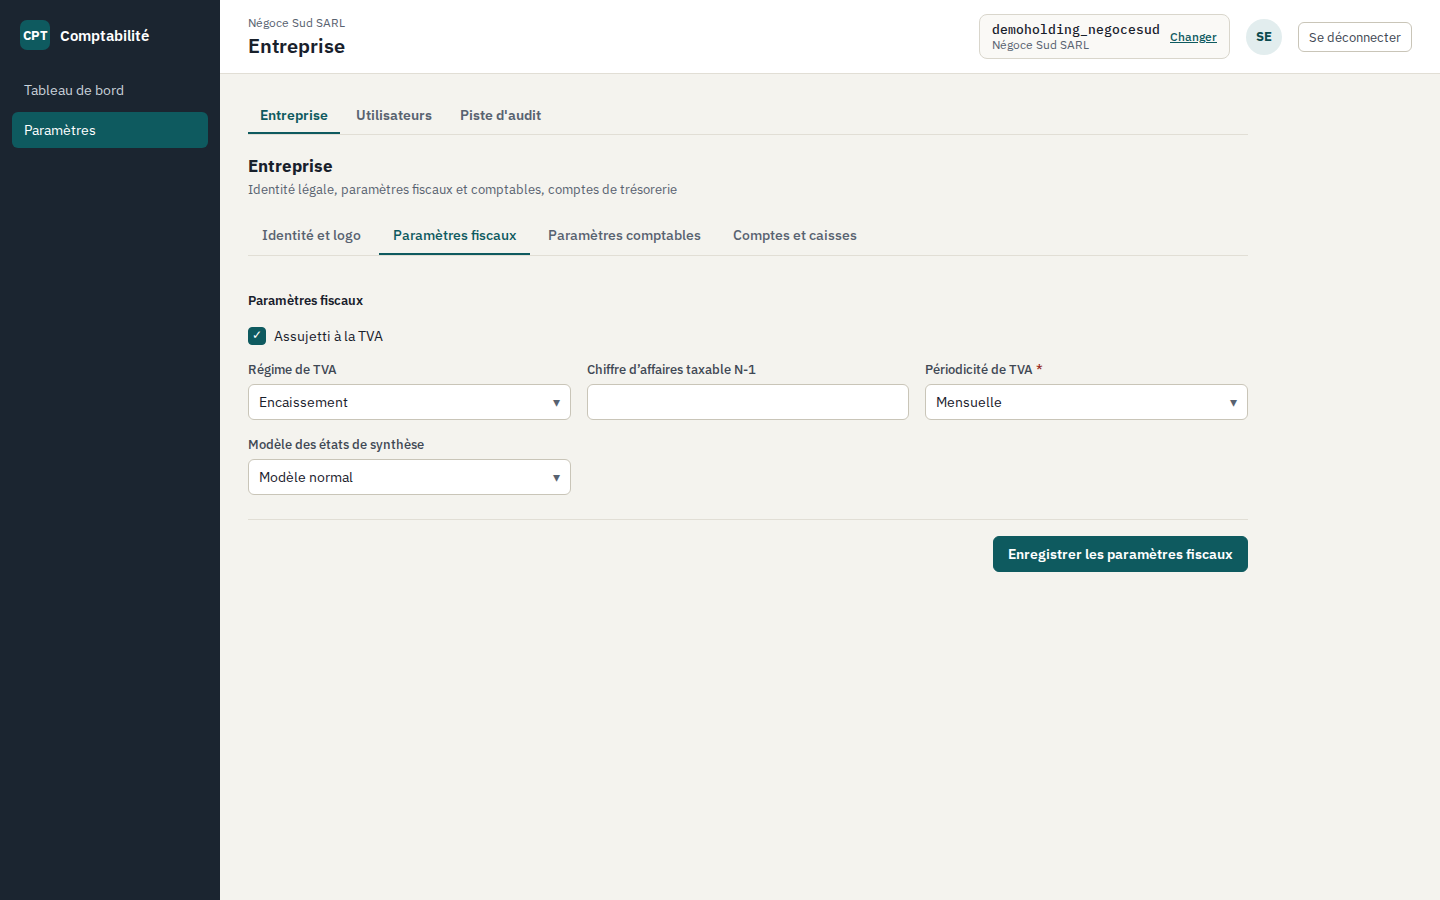Click the Changer link
Screen dimensions: 1440x900
coord(1193,37)
